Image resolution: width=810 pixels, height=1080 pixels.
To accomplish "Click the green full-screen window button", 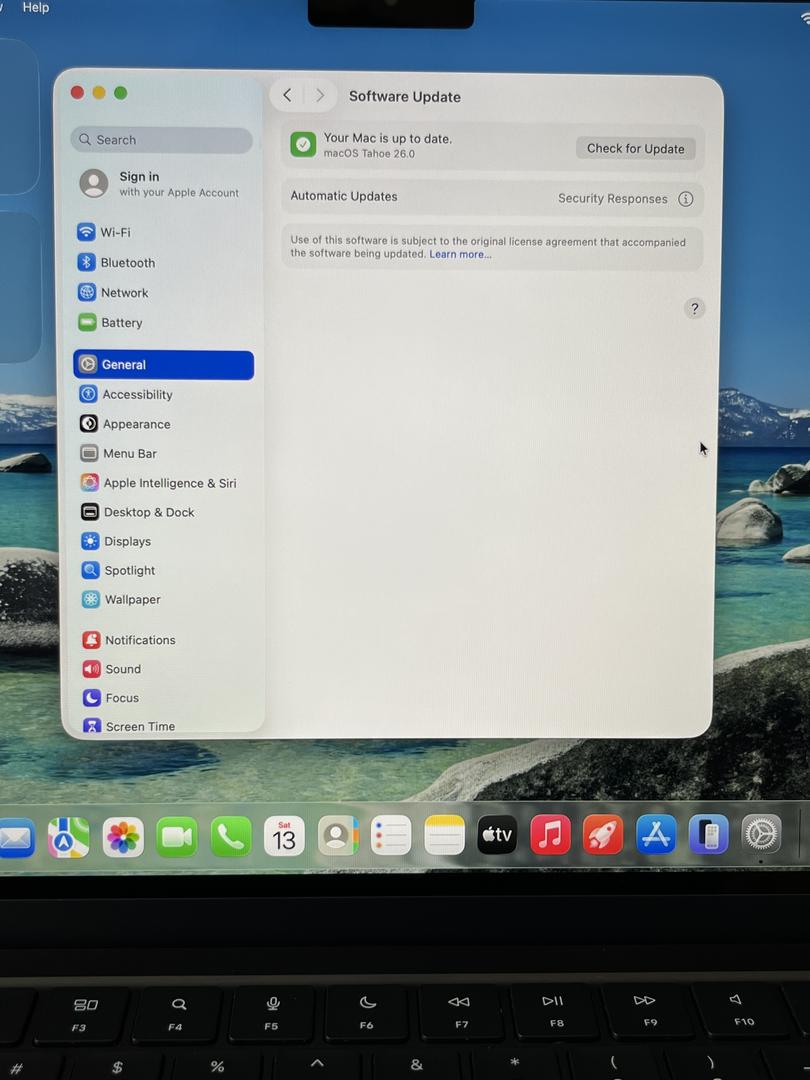I will pos(121,92).
